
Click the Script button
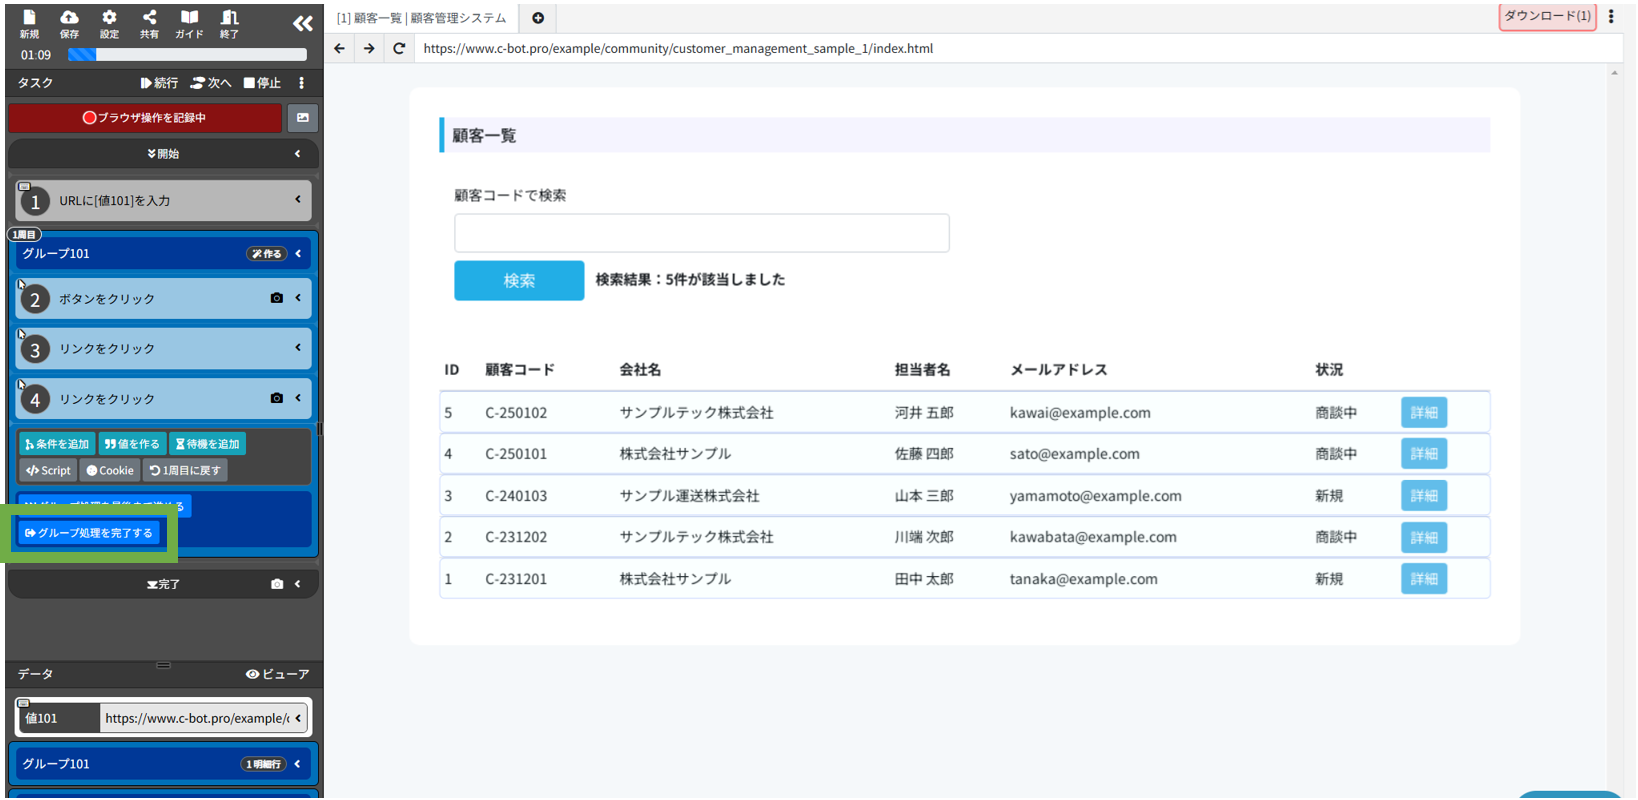pos(48,470)
